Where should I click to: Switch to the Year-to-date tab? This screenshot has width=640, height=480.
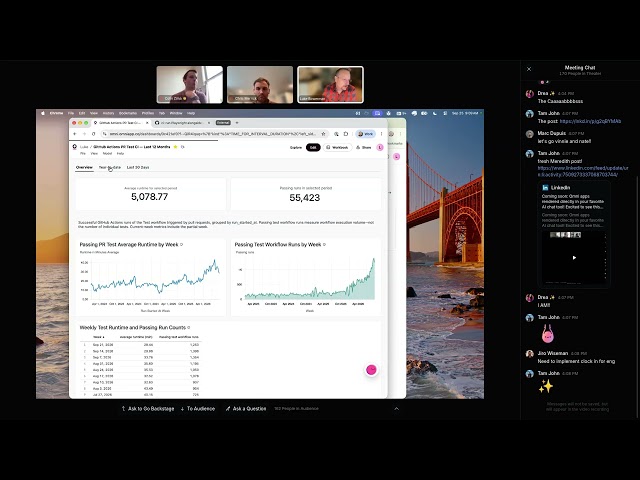point(109,167)
